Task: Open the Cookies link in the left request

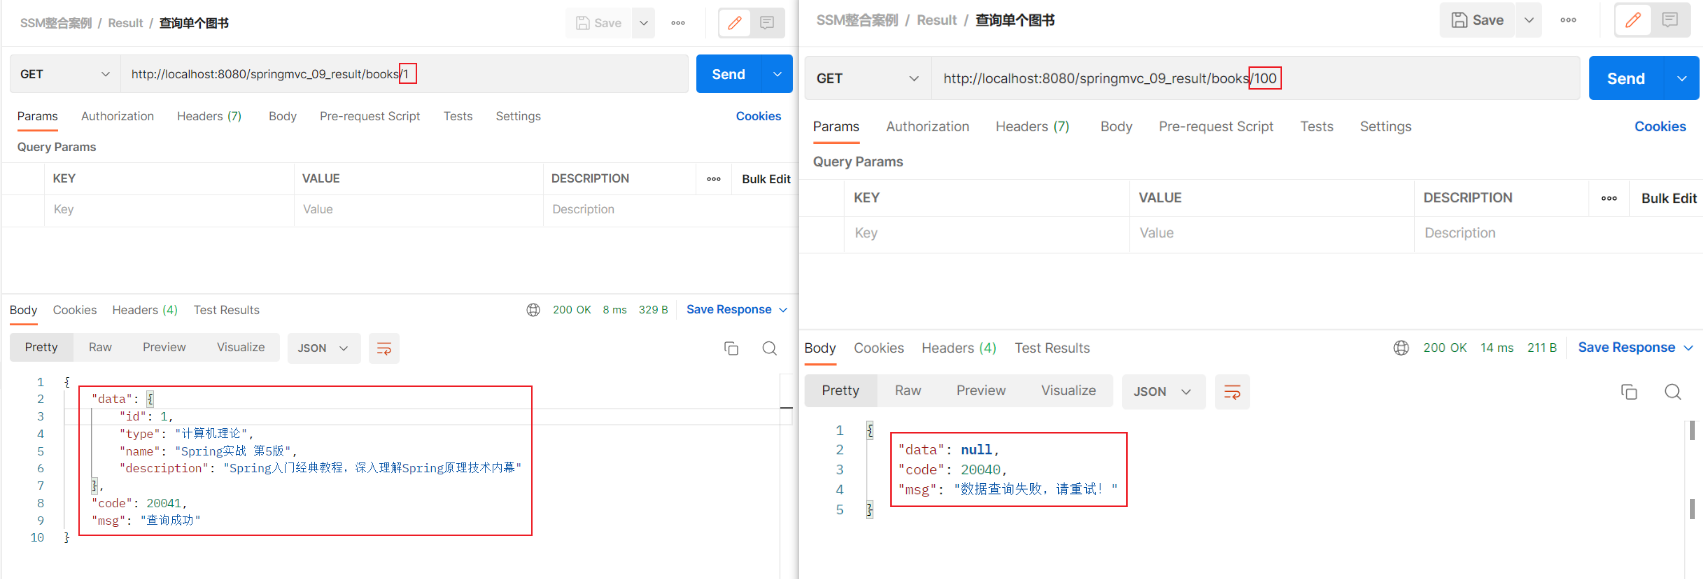Action: [758, 116]
